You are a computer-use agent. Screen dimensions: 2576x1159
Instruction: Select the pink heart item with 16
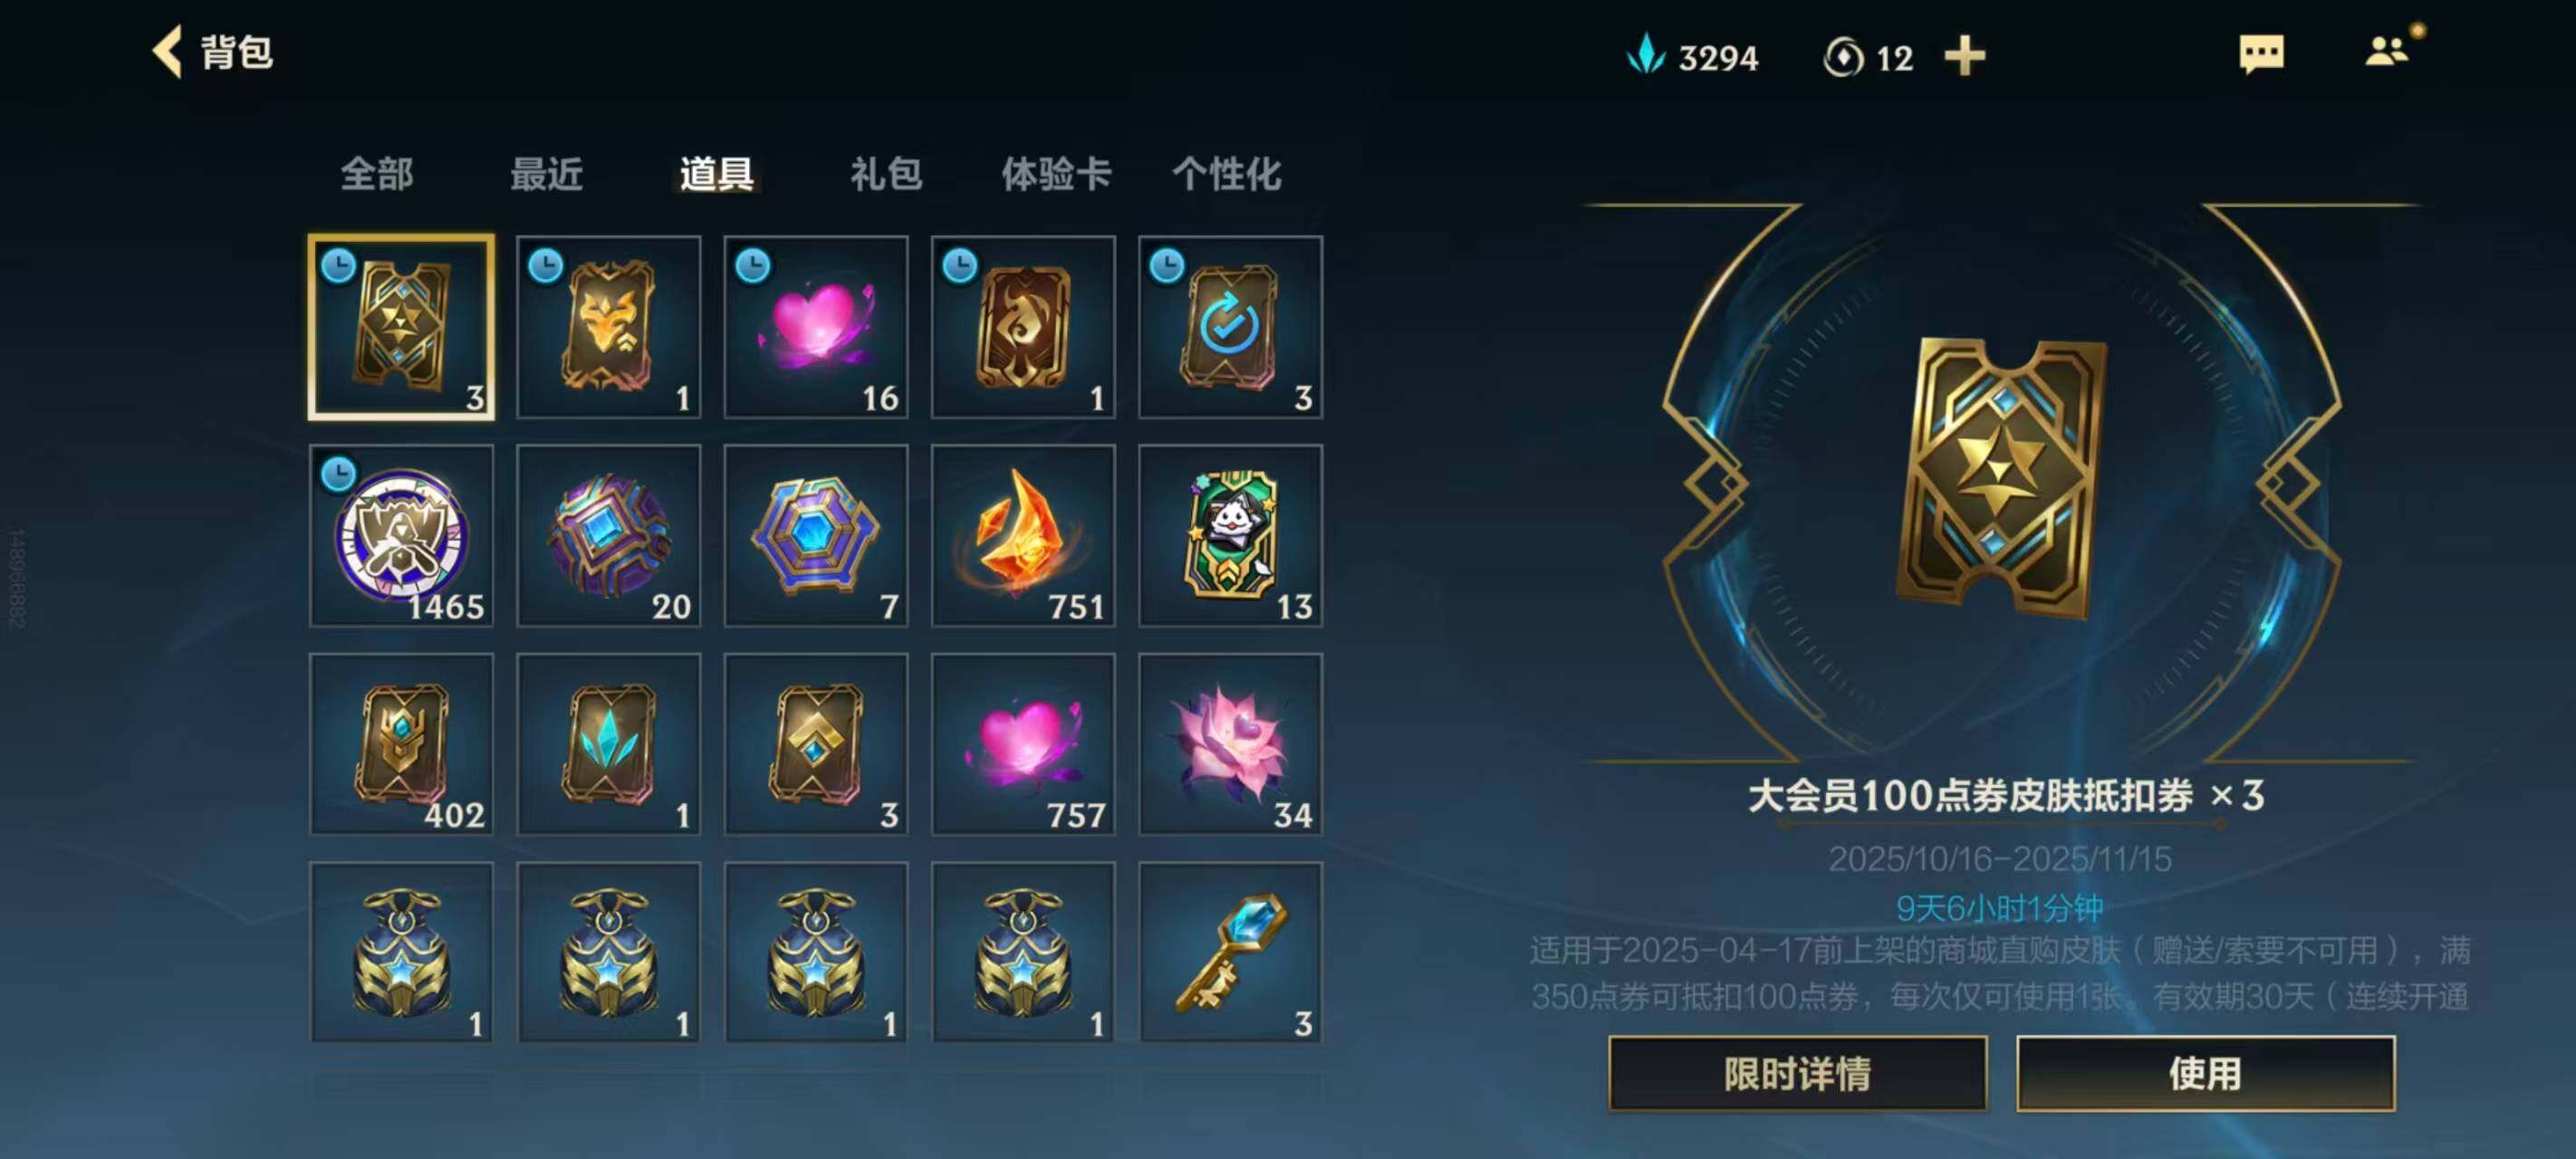[816, 327]
